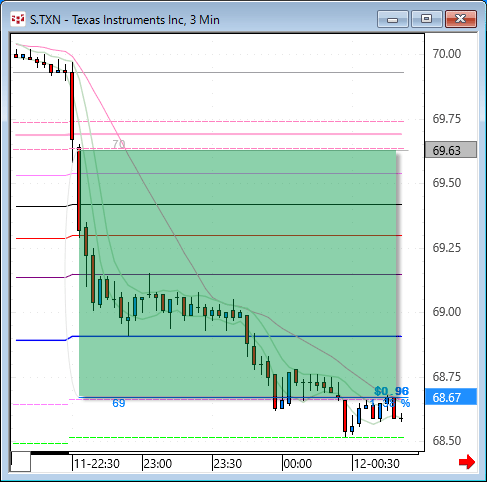
Task: Click the 68.75 price axis label
Action: click(447, 377)
